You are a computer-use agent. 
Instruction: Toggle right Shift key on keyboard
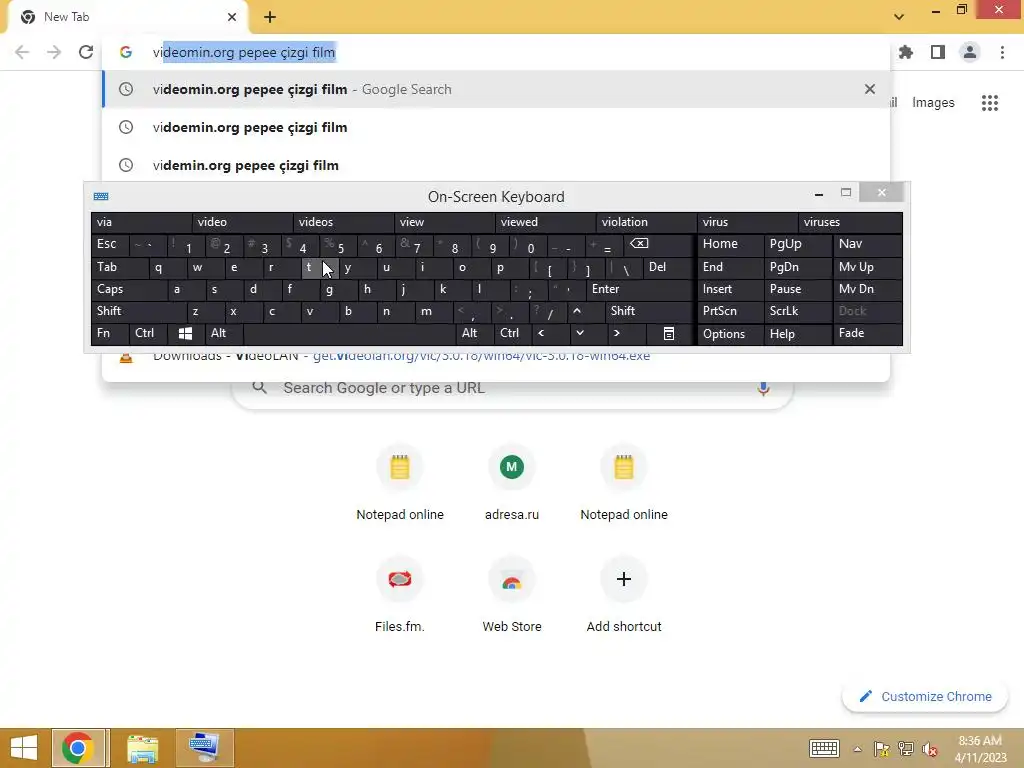(648, 312)
